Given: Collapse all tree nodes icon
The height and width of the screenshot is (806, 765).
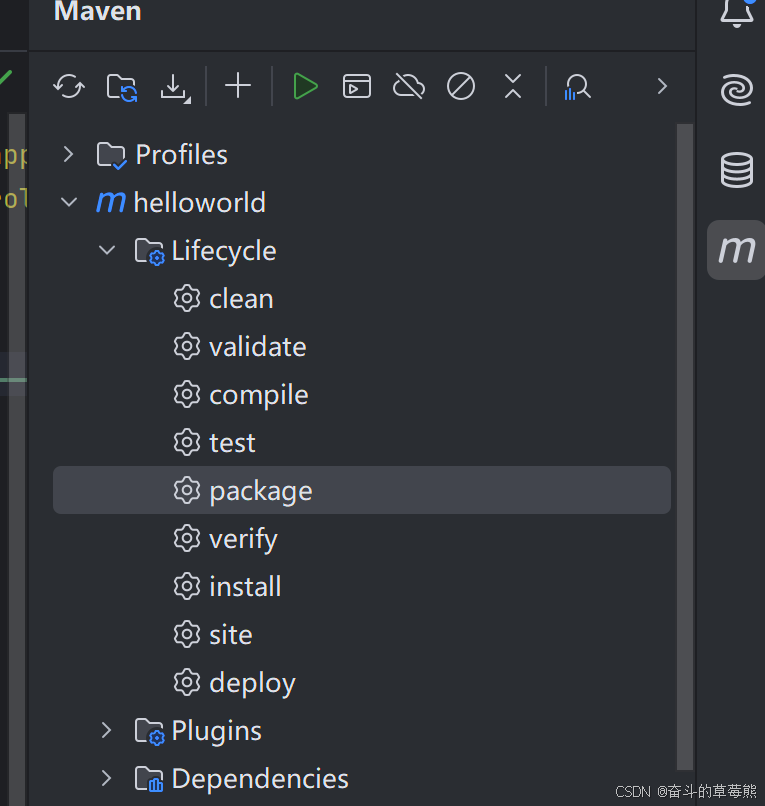Looking at the screenshot, I should click(x=513, y=86).
